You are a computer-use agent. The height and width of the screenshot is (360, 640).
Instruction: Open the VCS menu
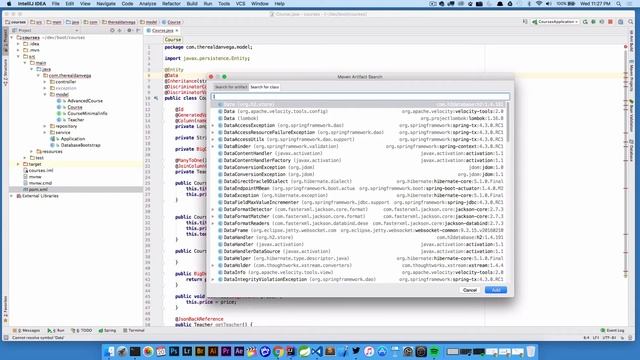pos(240,4)
